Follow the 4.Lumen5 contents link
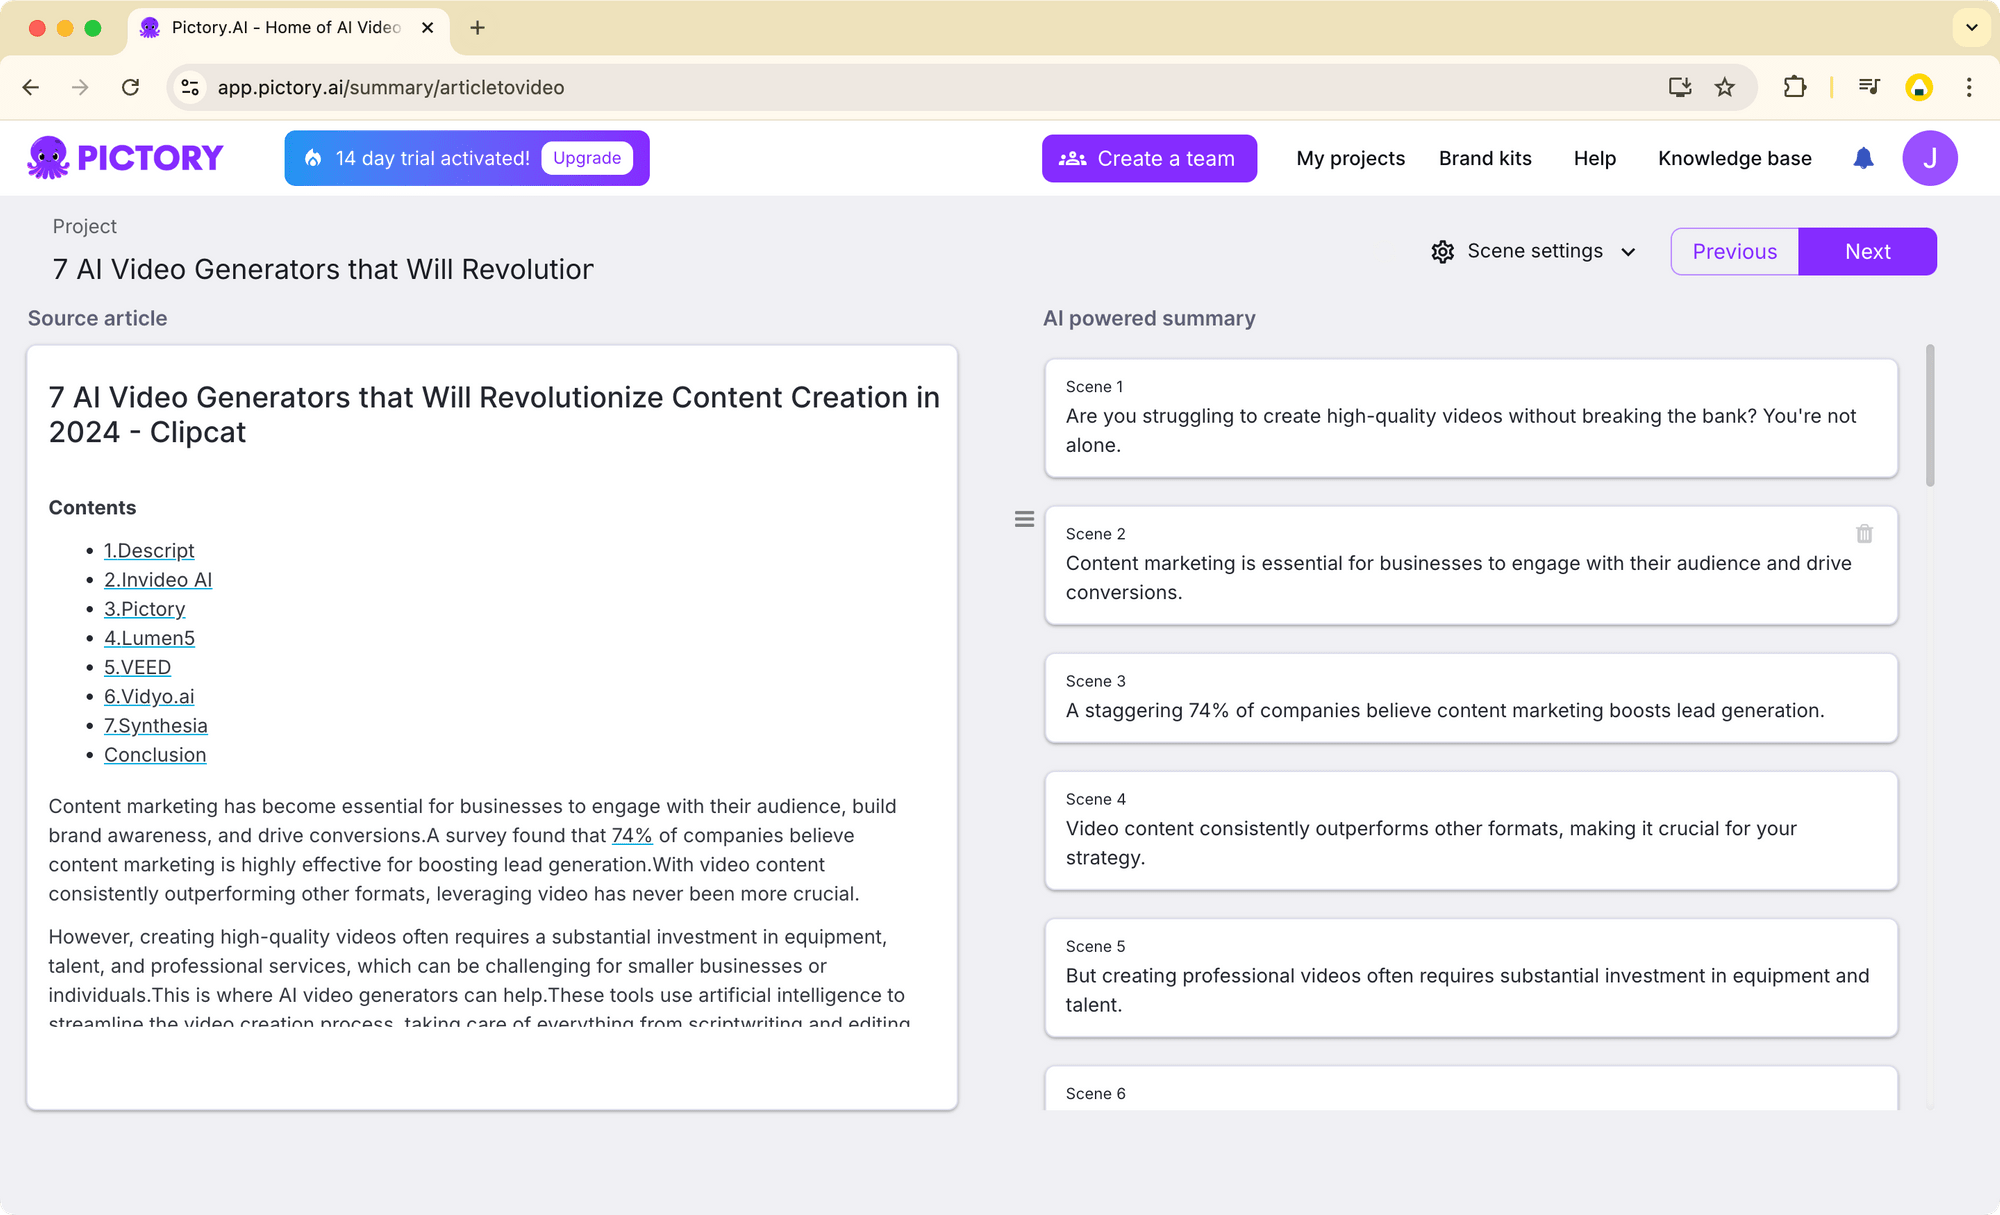 pos(149,638)
